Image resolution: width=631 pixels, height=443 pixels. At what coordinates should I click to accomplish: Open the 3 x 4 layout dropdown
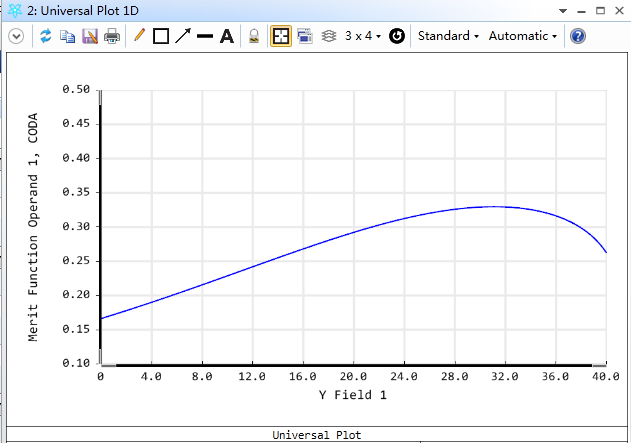[x=363, y=36]
